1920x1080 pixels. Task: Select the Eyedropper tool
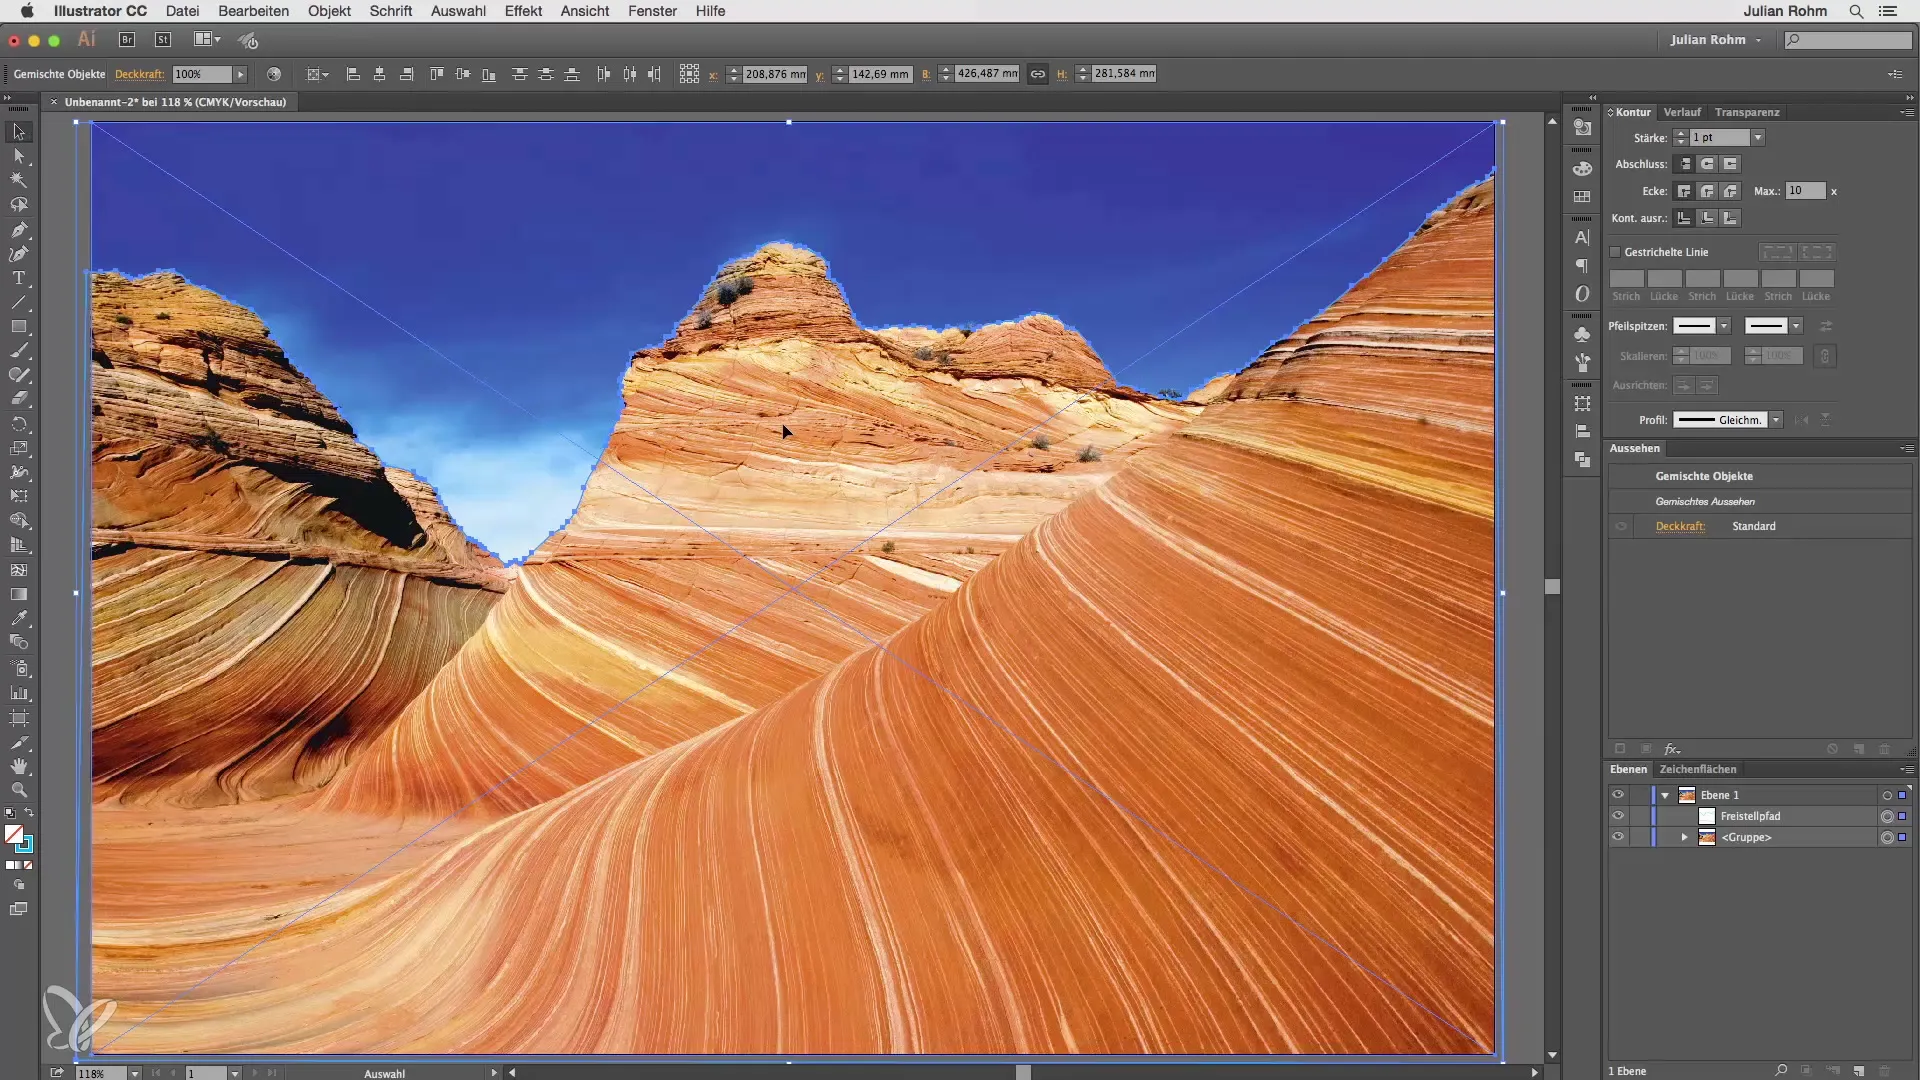[18, 618]
